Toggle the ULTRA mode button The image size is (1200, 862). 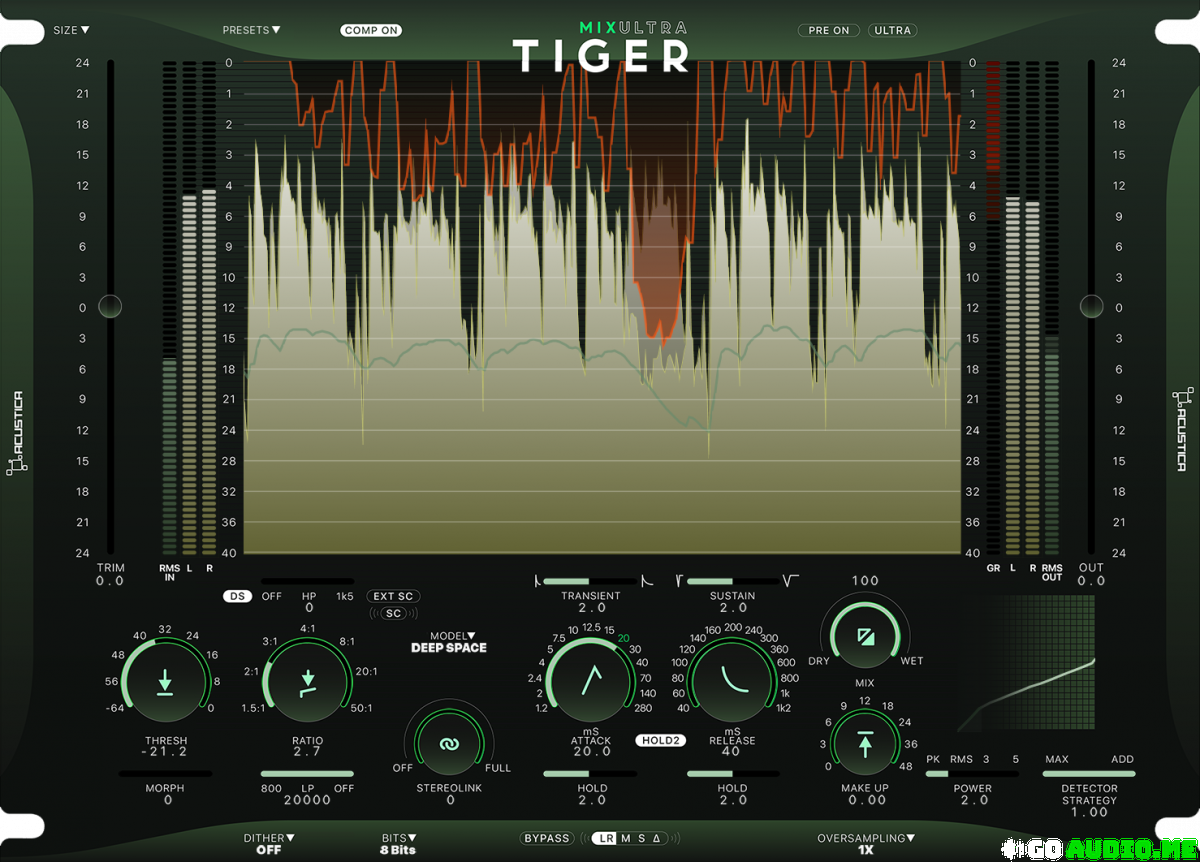coord(892,31)
